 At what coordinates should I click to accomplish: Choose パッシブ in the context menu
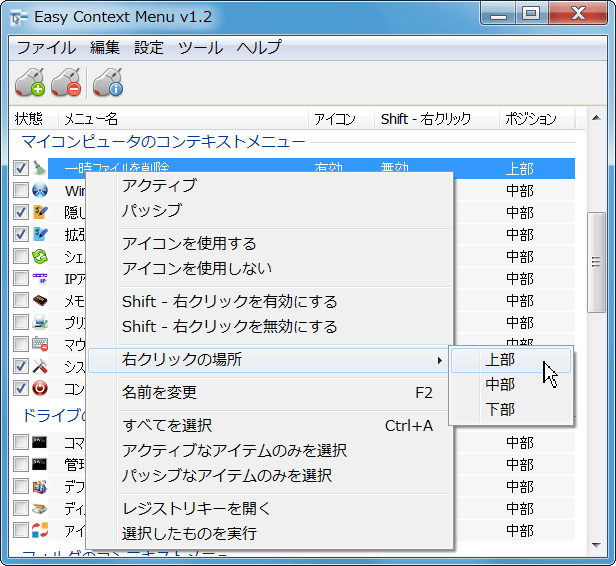pyautogui.click(x=270, y=211)
